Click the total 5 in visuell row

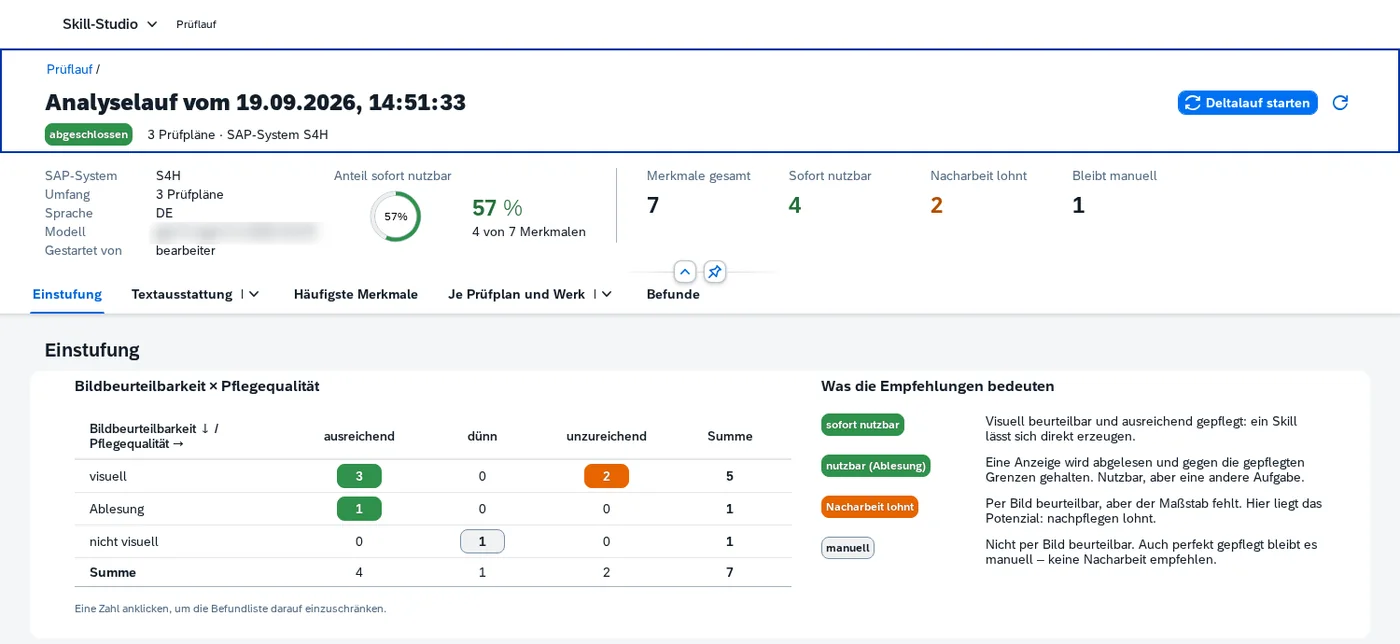pyautogui.click(x=730, y=476)
